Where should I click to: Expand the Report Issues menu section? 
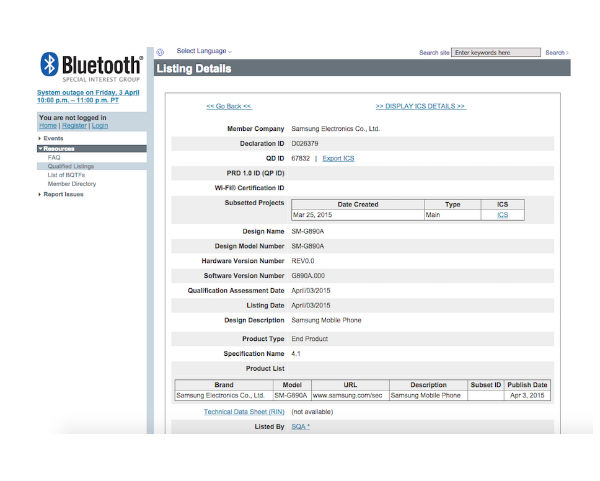click(63, 194)
